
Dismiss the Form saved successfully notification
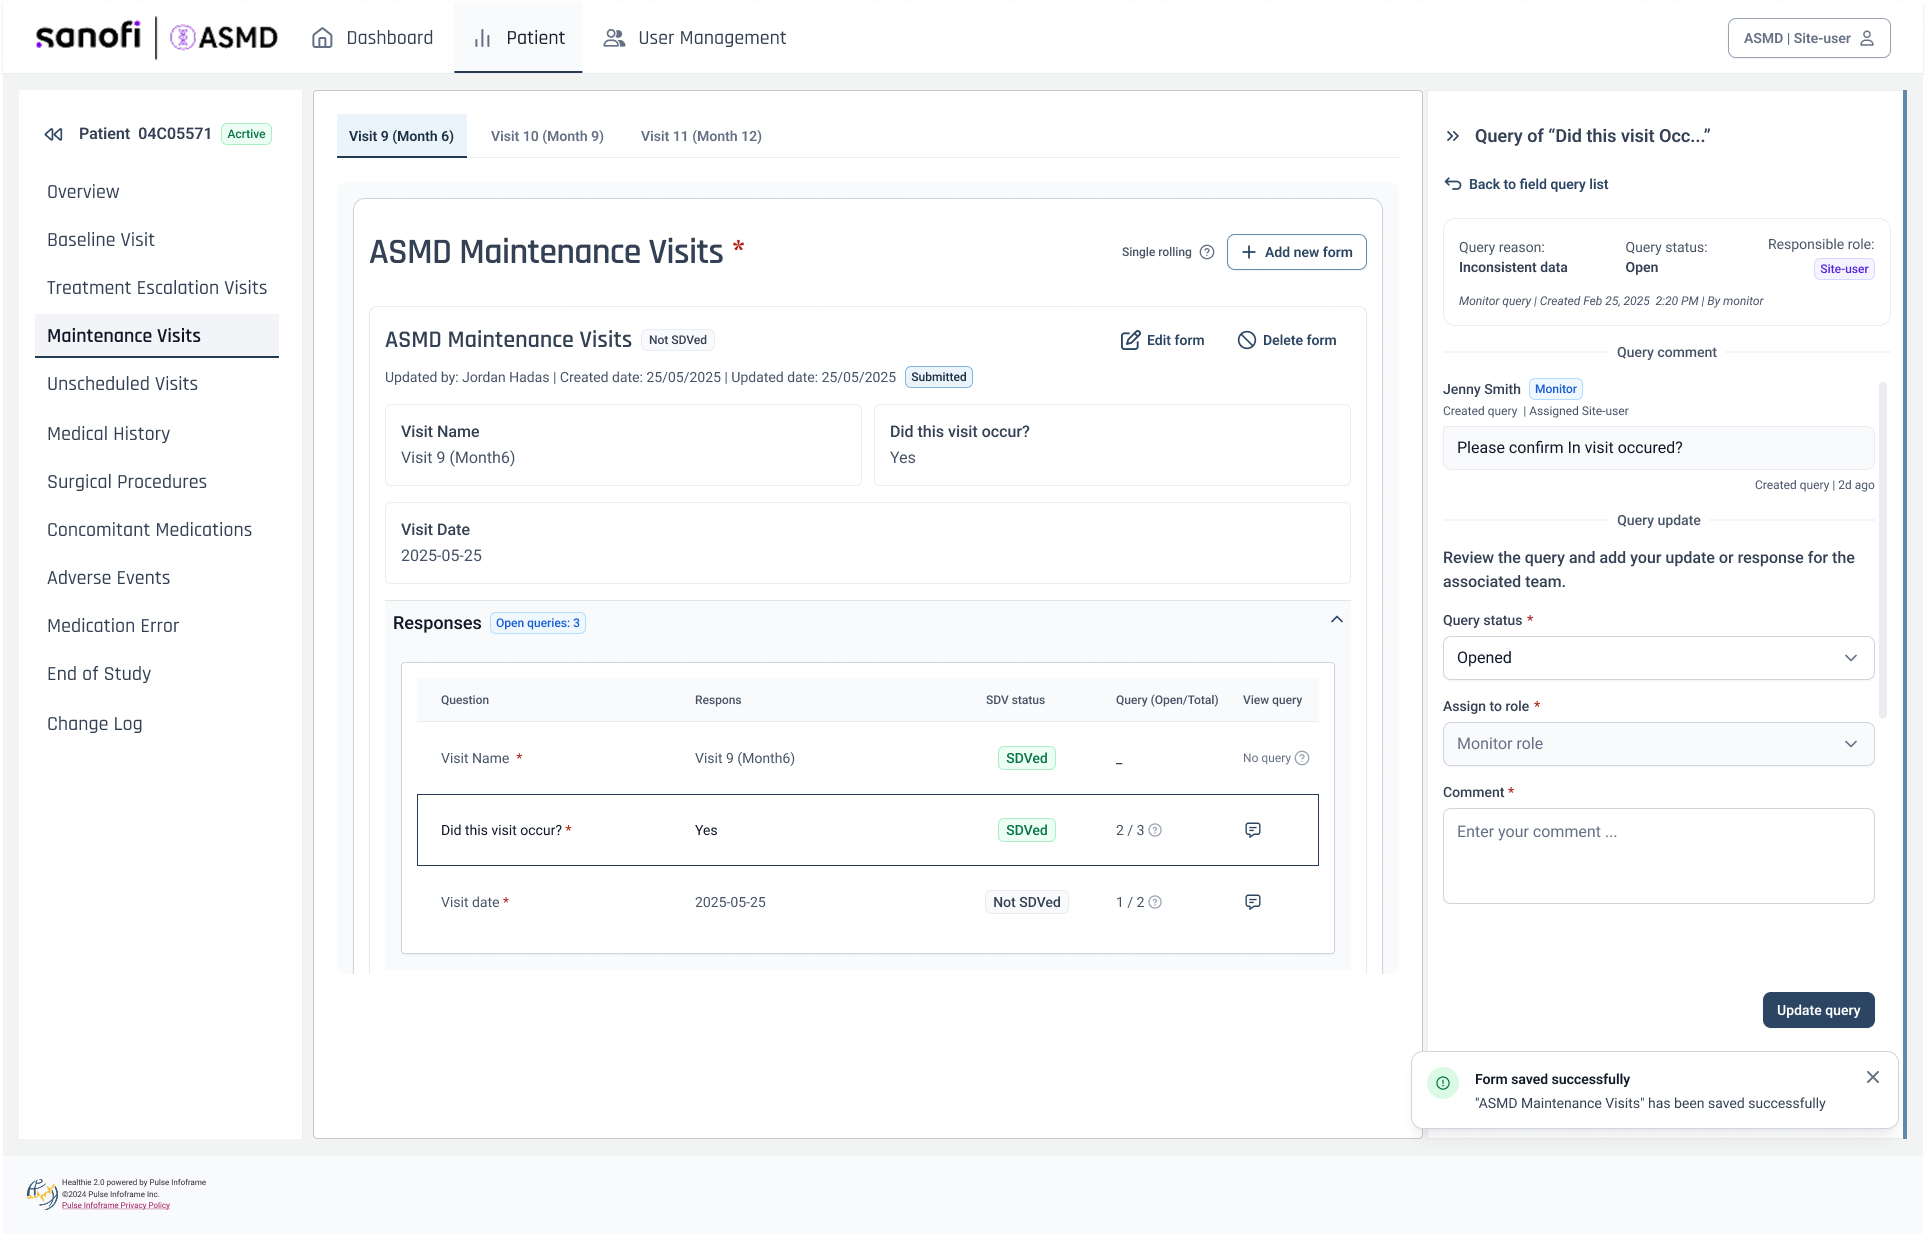point(1872,1077)
